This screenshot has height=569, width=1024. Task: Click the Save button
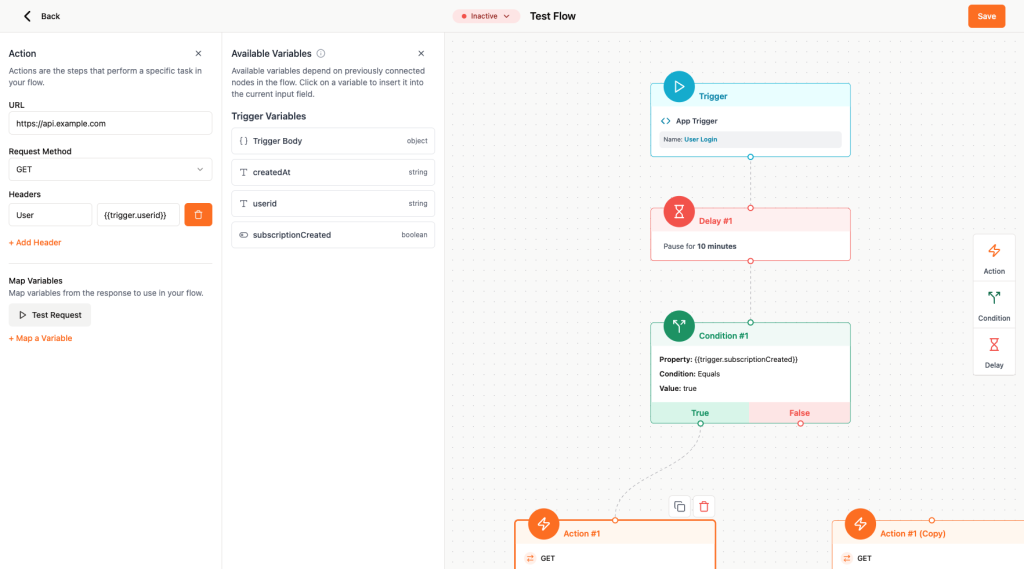tap(986, 16)
